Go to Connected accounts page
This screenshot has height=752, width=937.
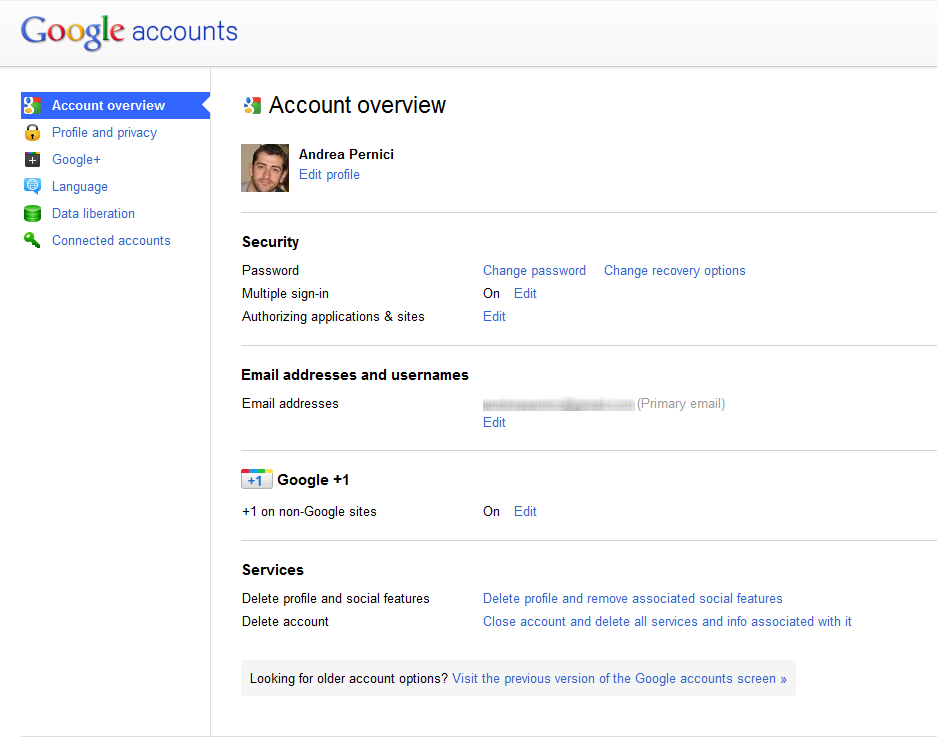111,240
